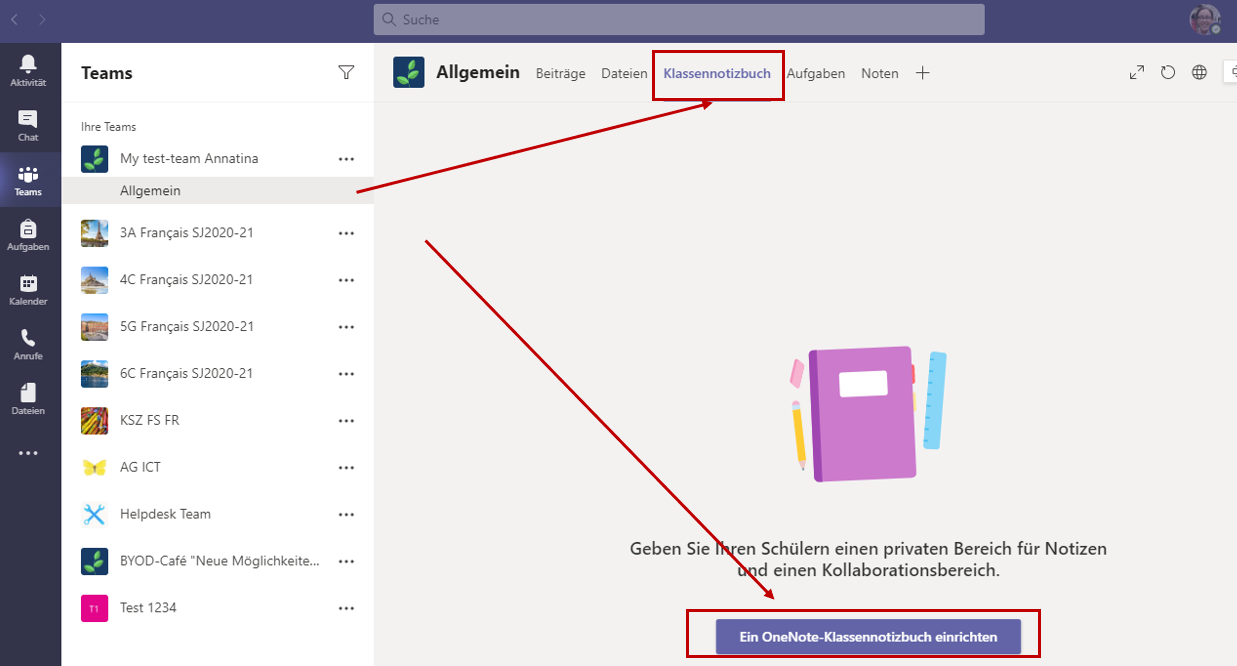Open more options for 3A Français SJ2020-21
Screen dimensions: 1237x666
coord(346,233)
